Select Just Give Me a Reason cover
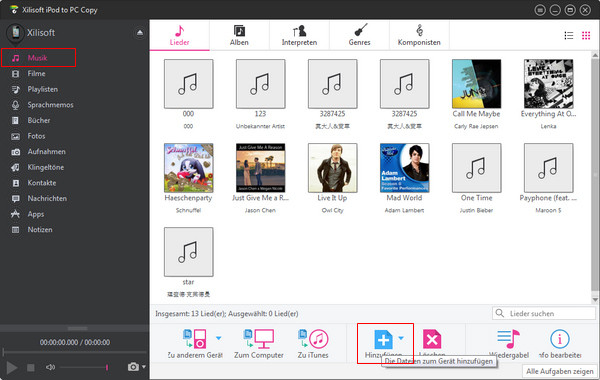The height and width of the screenshot is (380, 600). click(261, 168)
